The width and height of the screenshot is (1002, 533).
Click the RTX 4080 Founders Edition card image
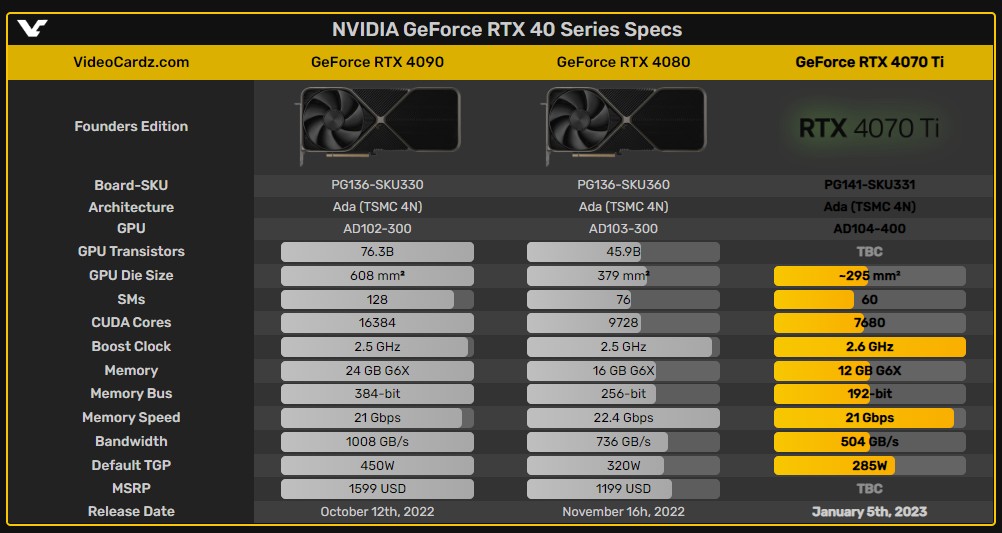click(624, 126)
